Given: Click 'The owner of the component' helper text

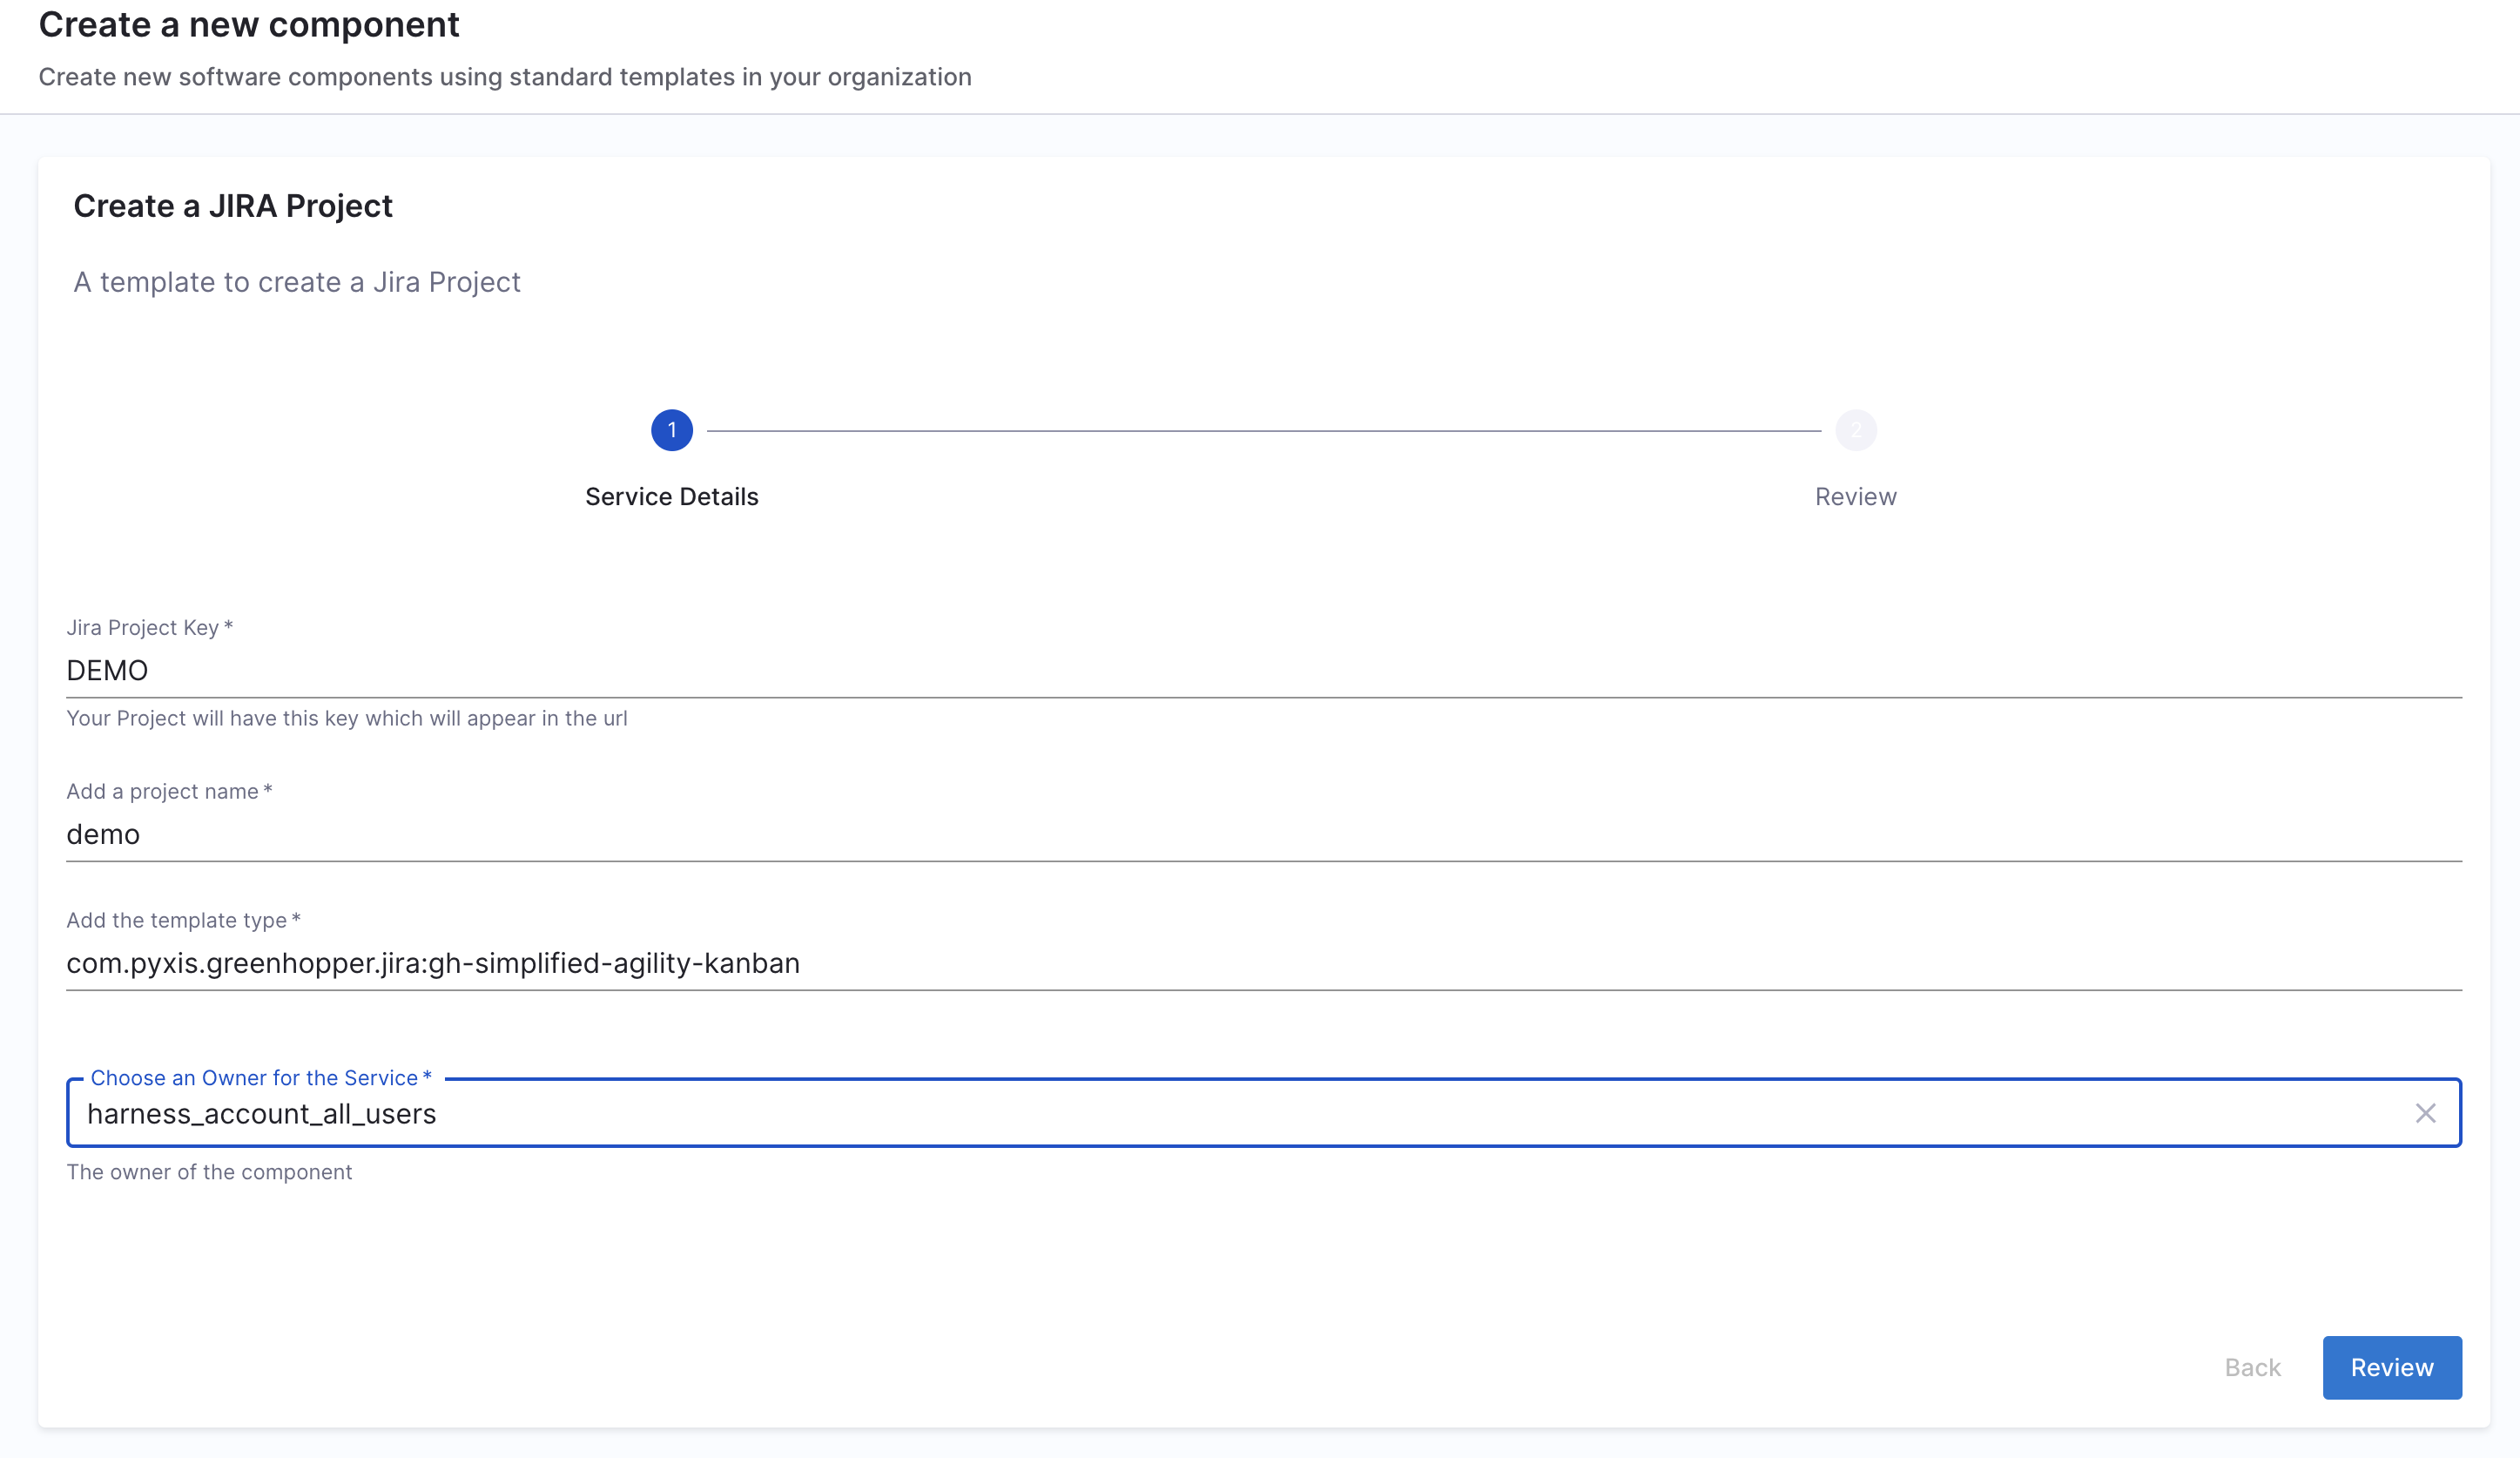Looking at the screenshot, I should [x=209, y=1172].
